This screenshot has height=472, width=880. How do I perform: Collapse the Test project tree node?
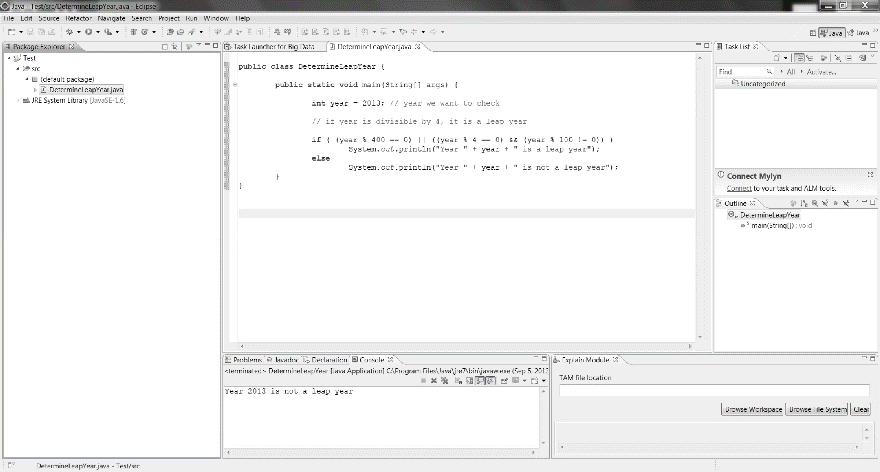[x=9, y=58]
